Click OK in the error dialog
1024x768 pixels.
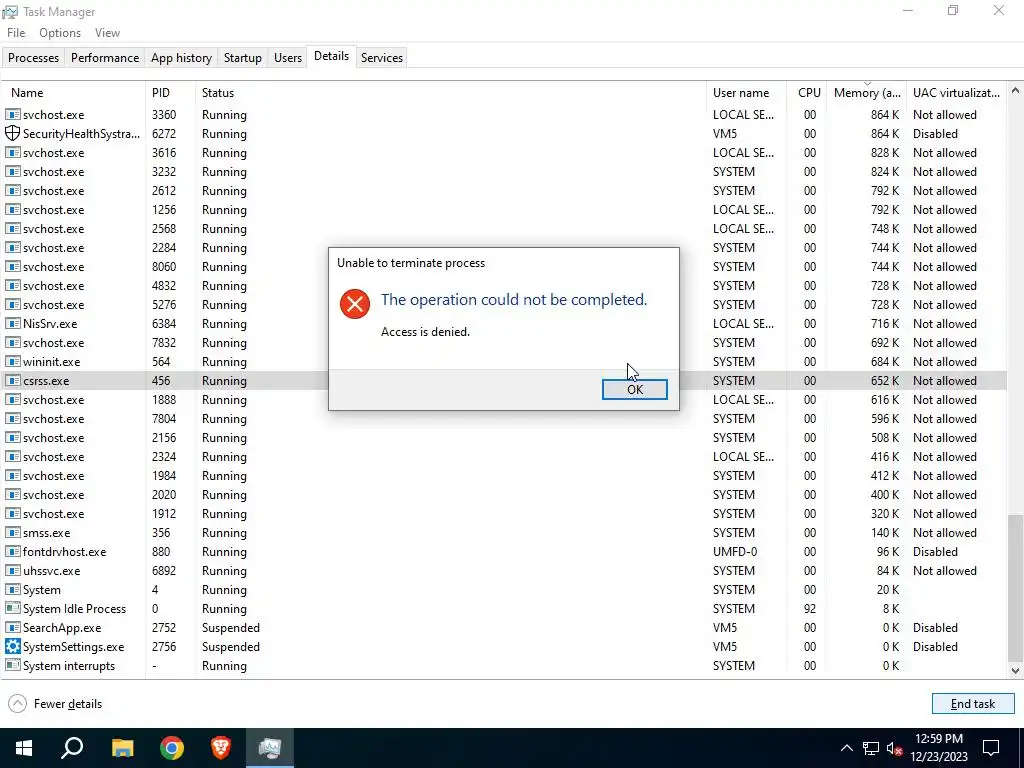point(634,389)
